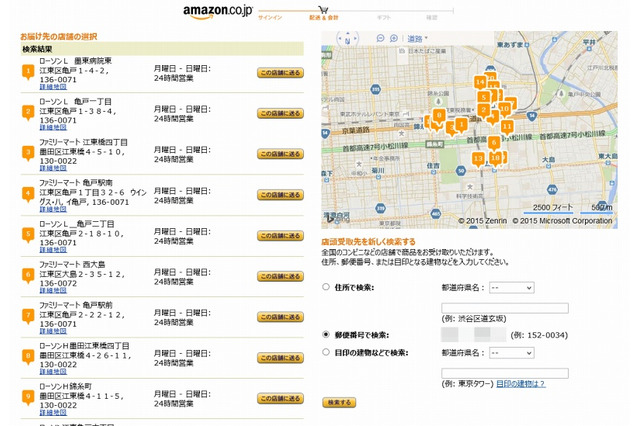Open prefecture dropdown for address search
The width and height of the screenshot is (640, 426).
coord(511,288)
